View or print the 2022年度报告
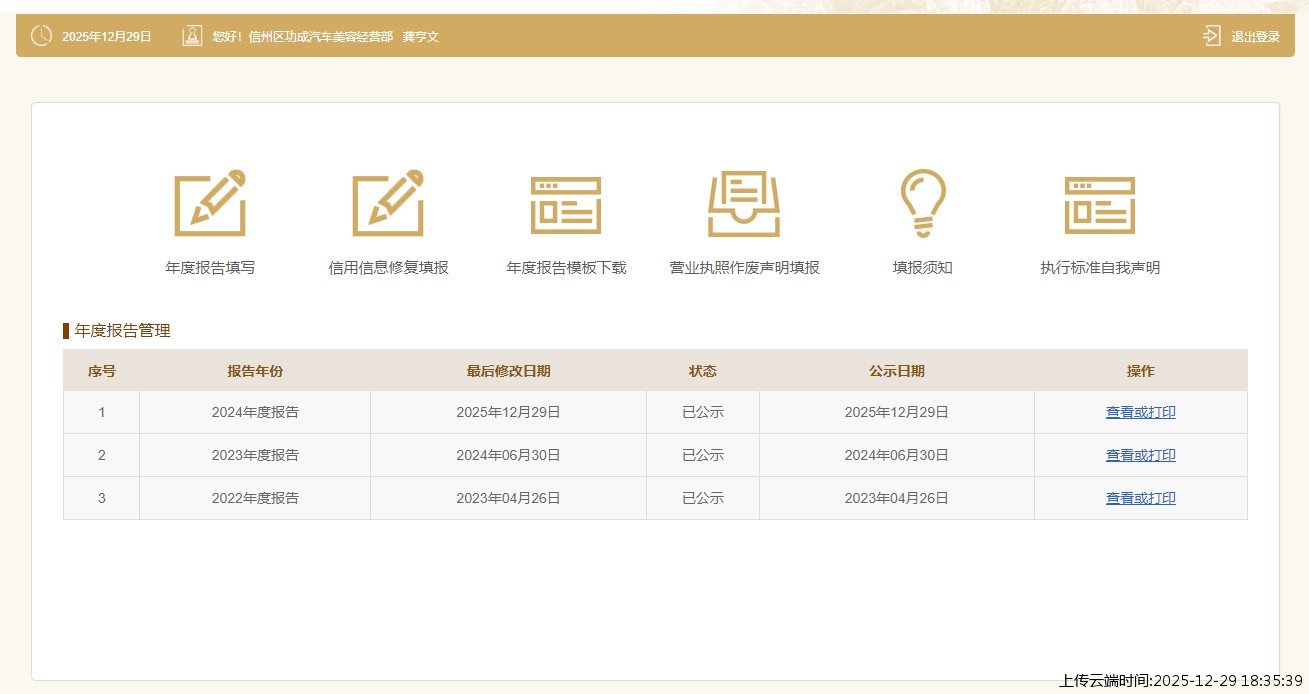 (x=1140, y=498)
